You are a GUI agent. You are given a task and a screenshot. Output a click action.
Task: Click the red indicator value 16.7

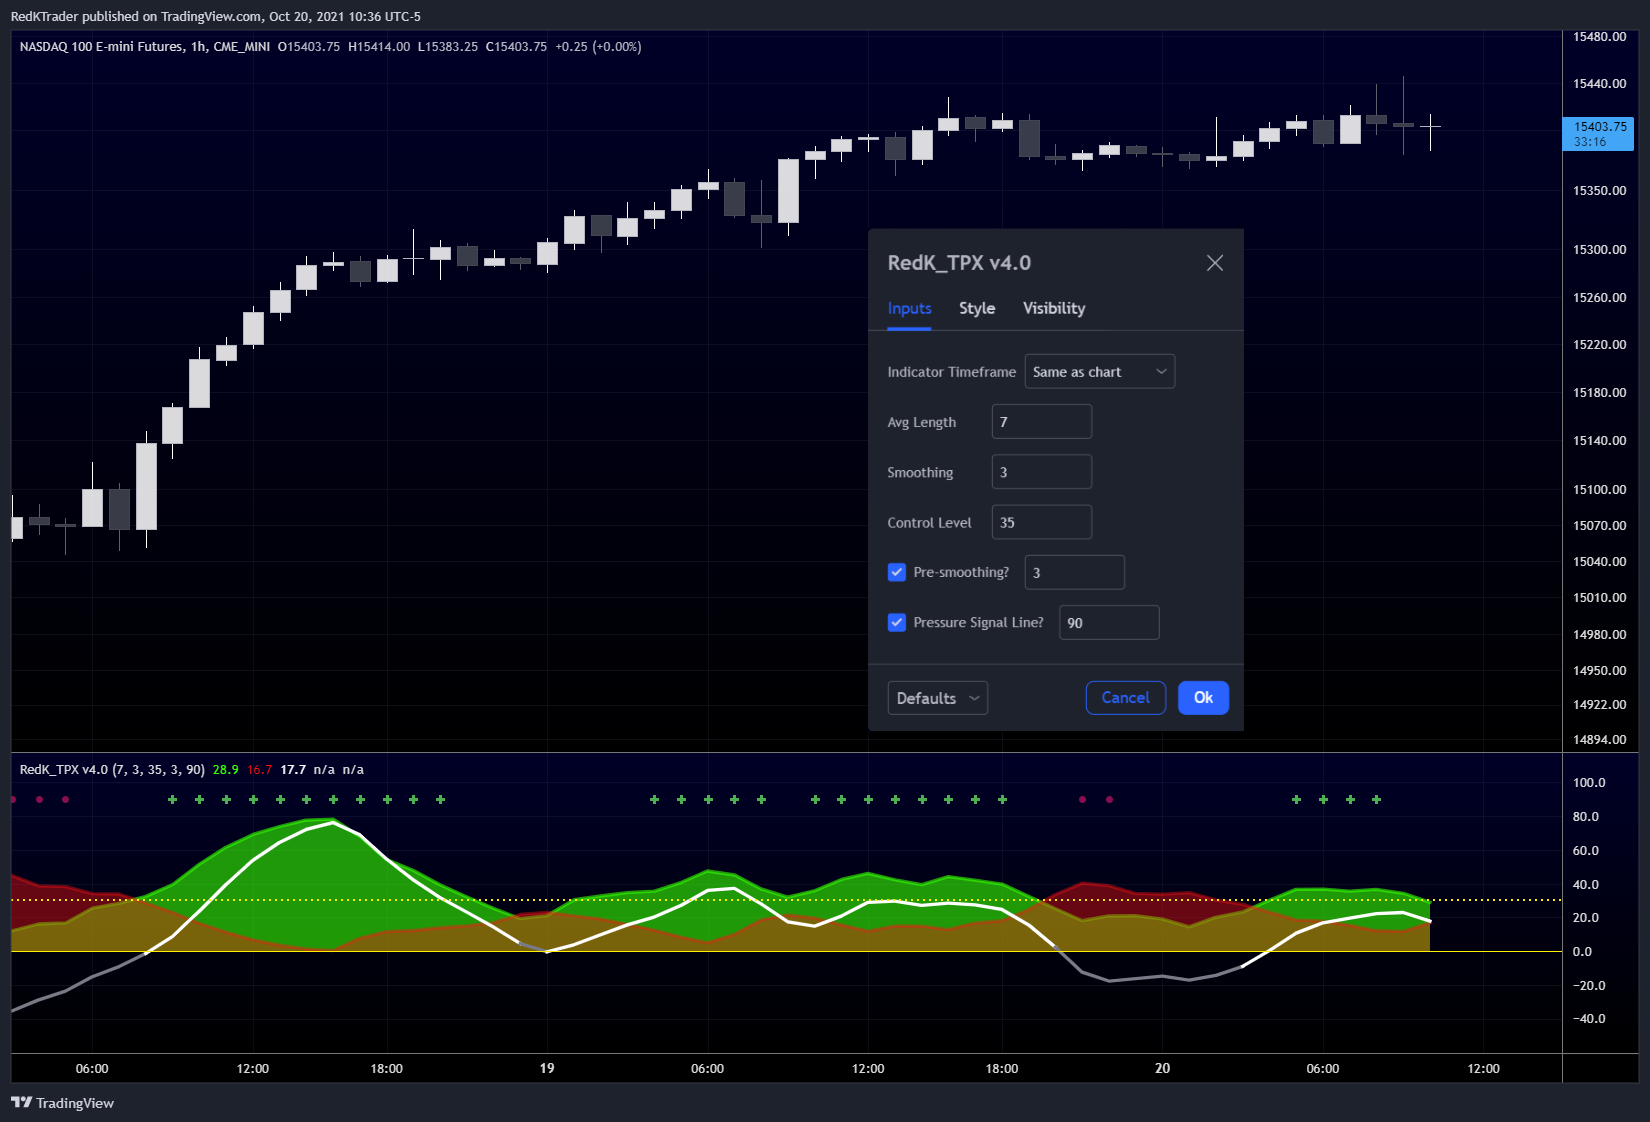259,770
